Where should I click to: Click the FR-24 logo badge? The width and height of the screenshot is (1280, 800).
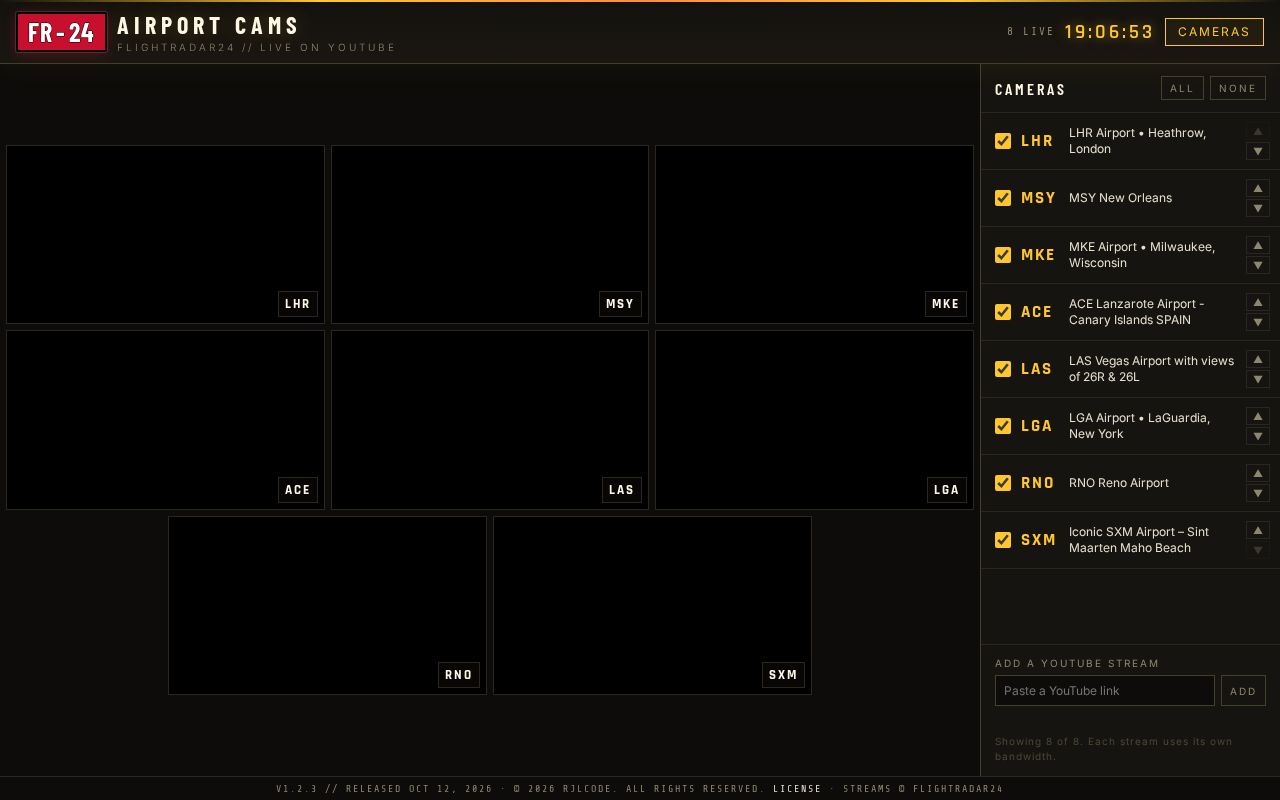(61, 32)
